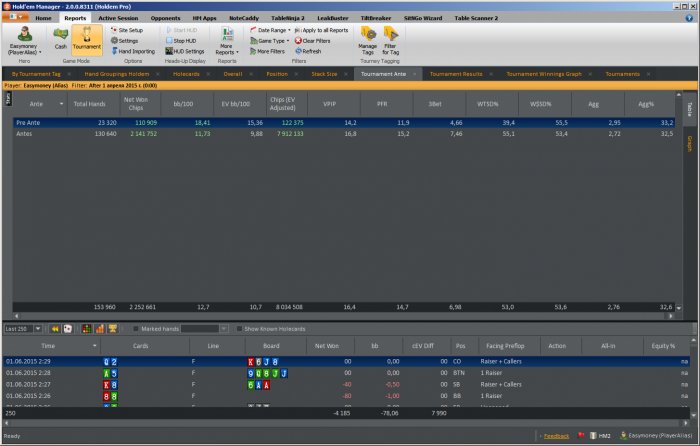The image size is (700, 446).
Task: Click the trophy icon in hands toolbar
Action: click(112, 329)
